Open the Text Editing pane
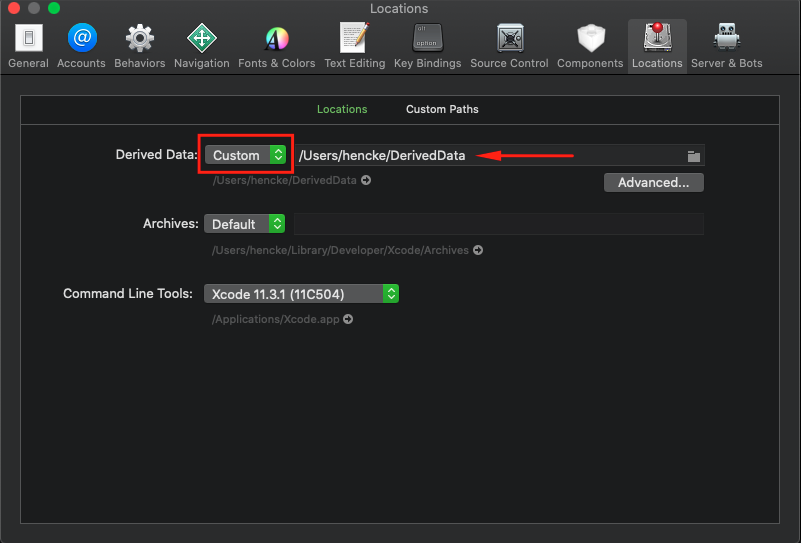The height and width of the screenshot is (543, 801). 355,46
